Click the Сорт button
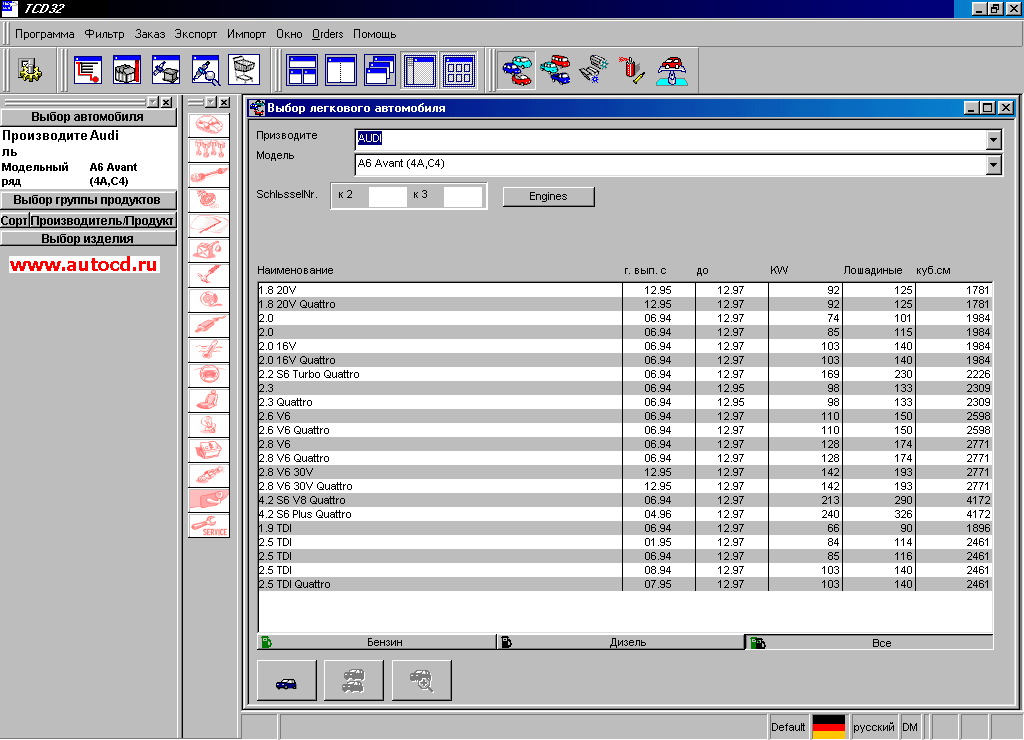This screenshot has height=740, width=1024. pos(14,220)
